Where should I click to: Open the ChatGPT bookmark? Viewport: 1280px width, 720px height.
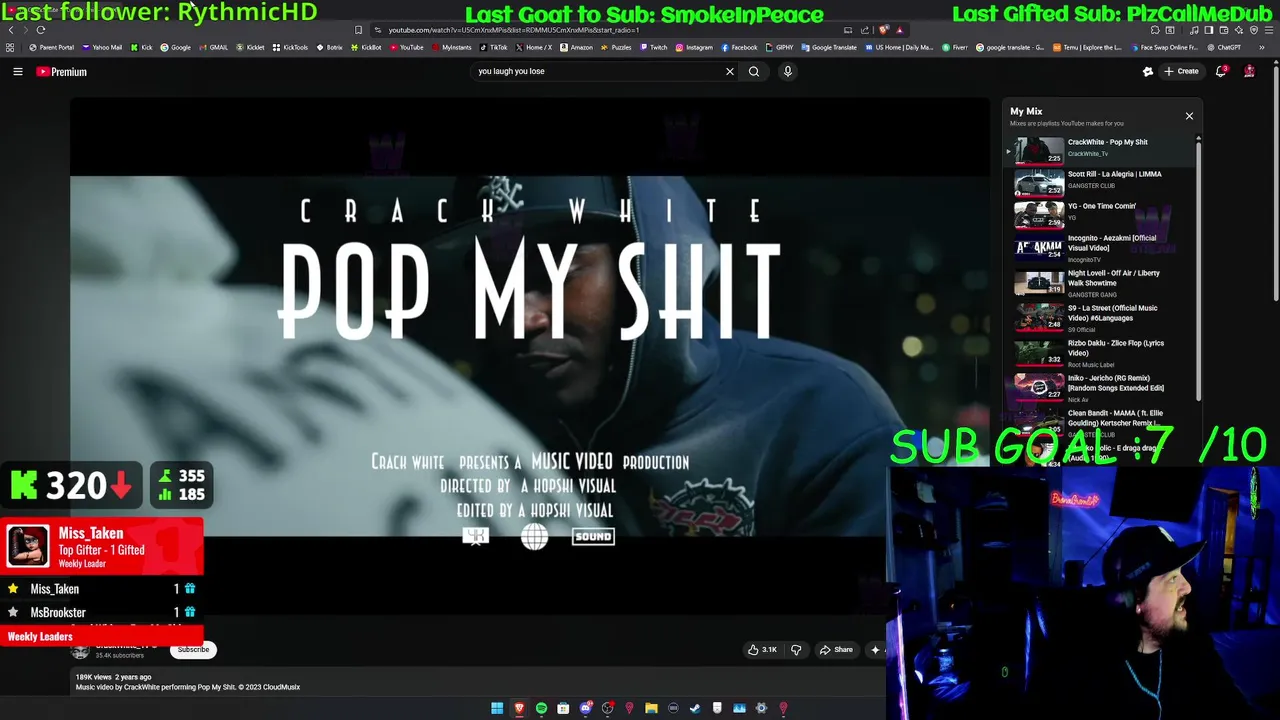pyautogui.click(x=1223, y=47)
